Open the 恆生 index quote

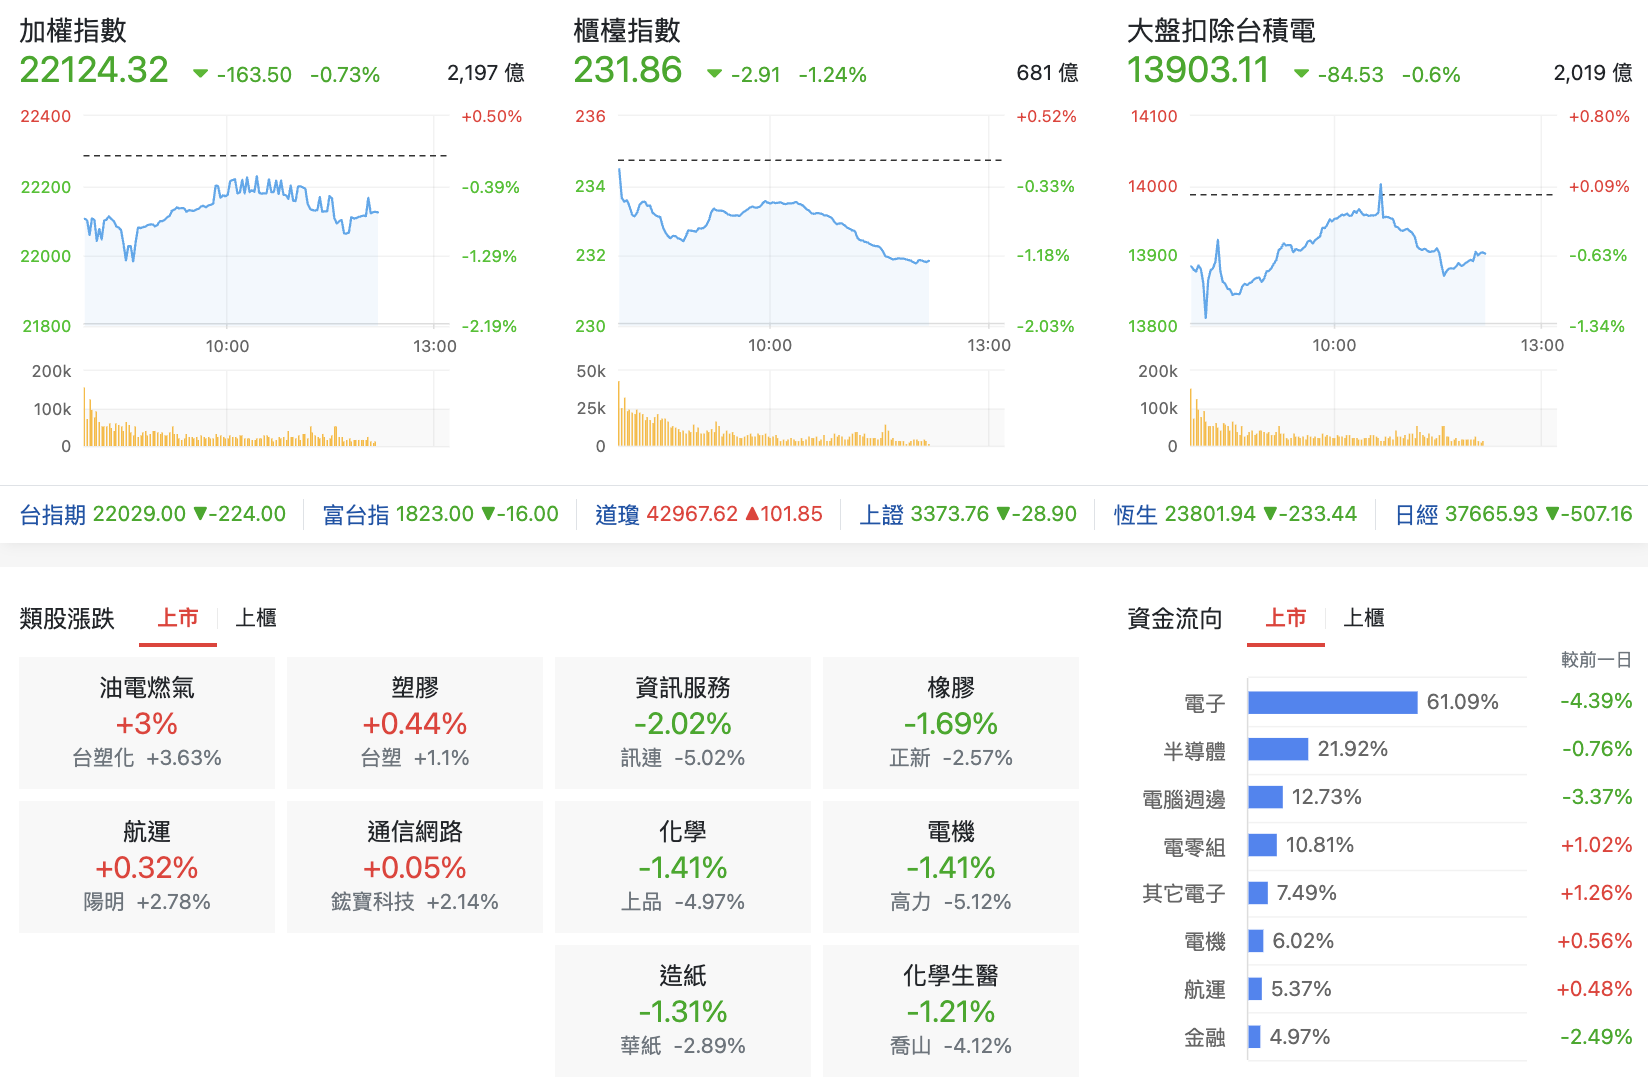[1235, 514]
